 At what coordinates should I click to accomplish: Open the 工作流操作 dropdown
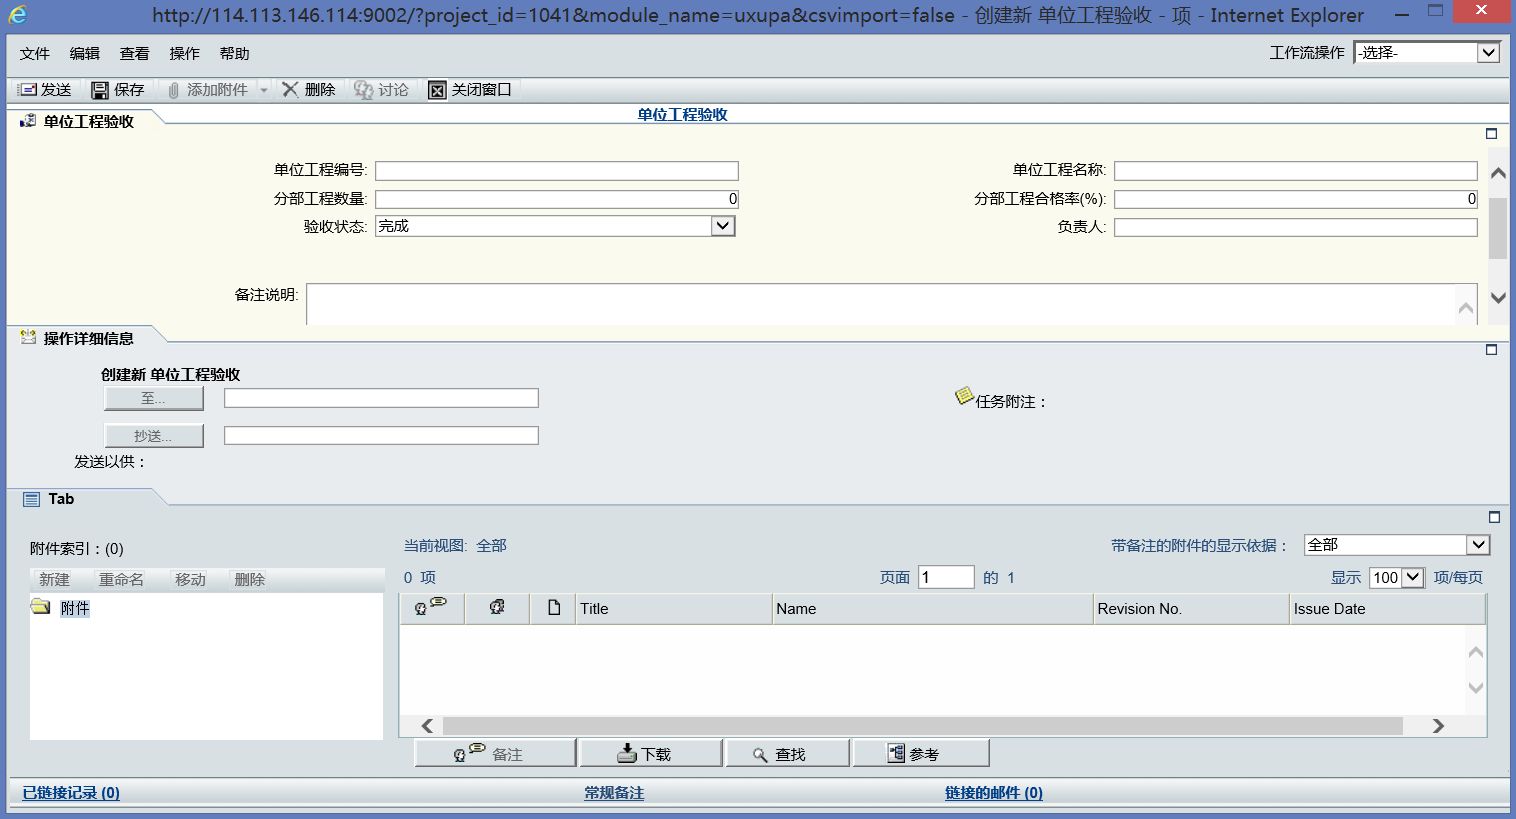coord(1427,52)
